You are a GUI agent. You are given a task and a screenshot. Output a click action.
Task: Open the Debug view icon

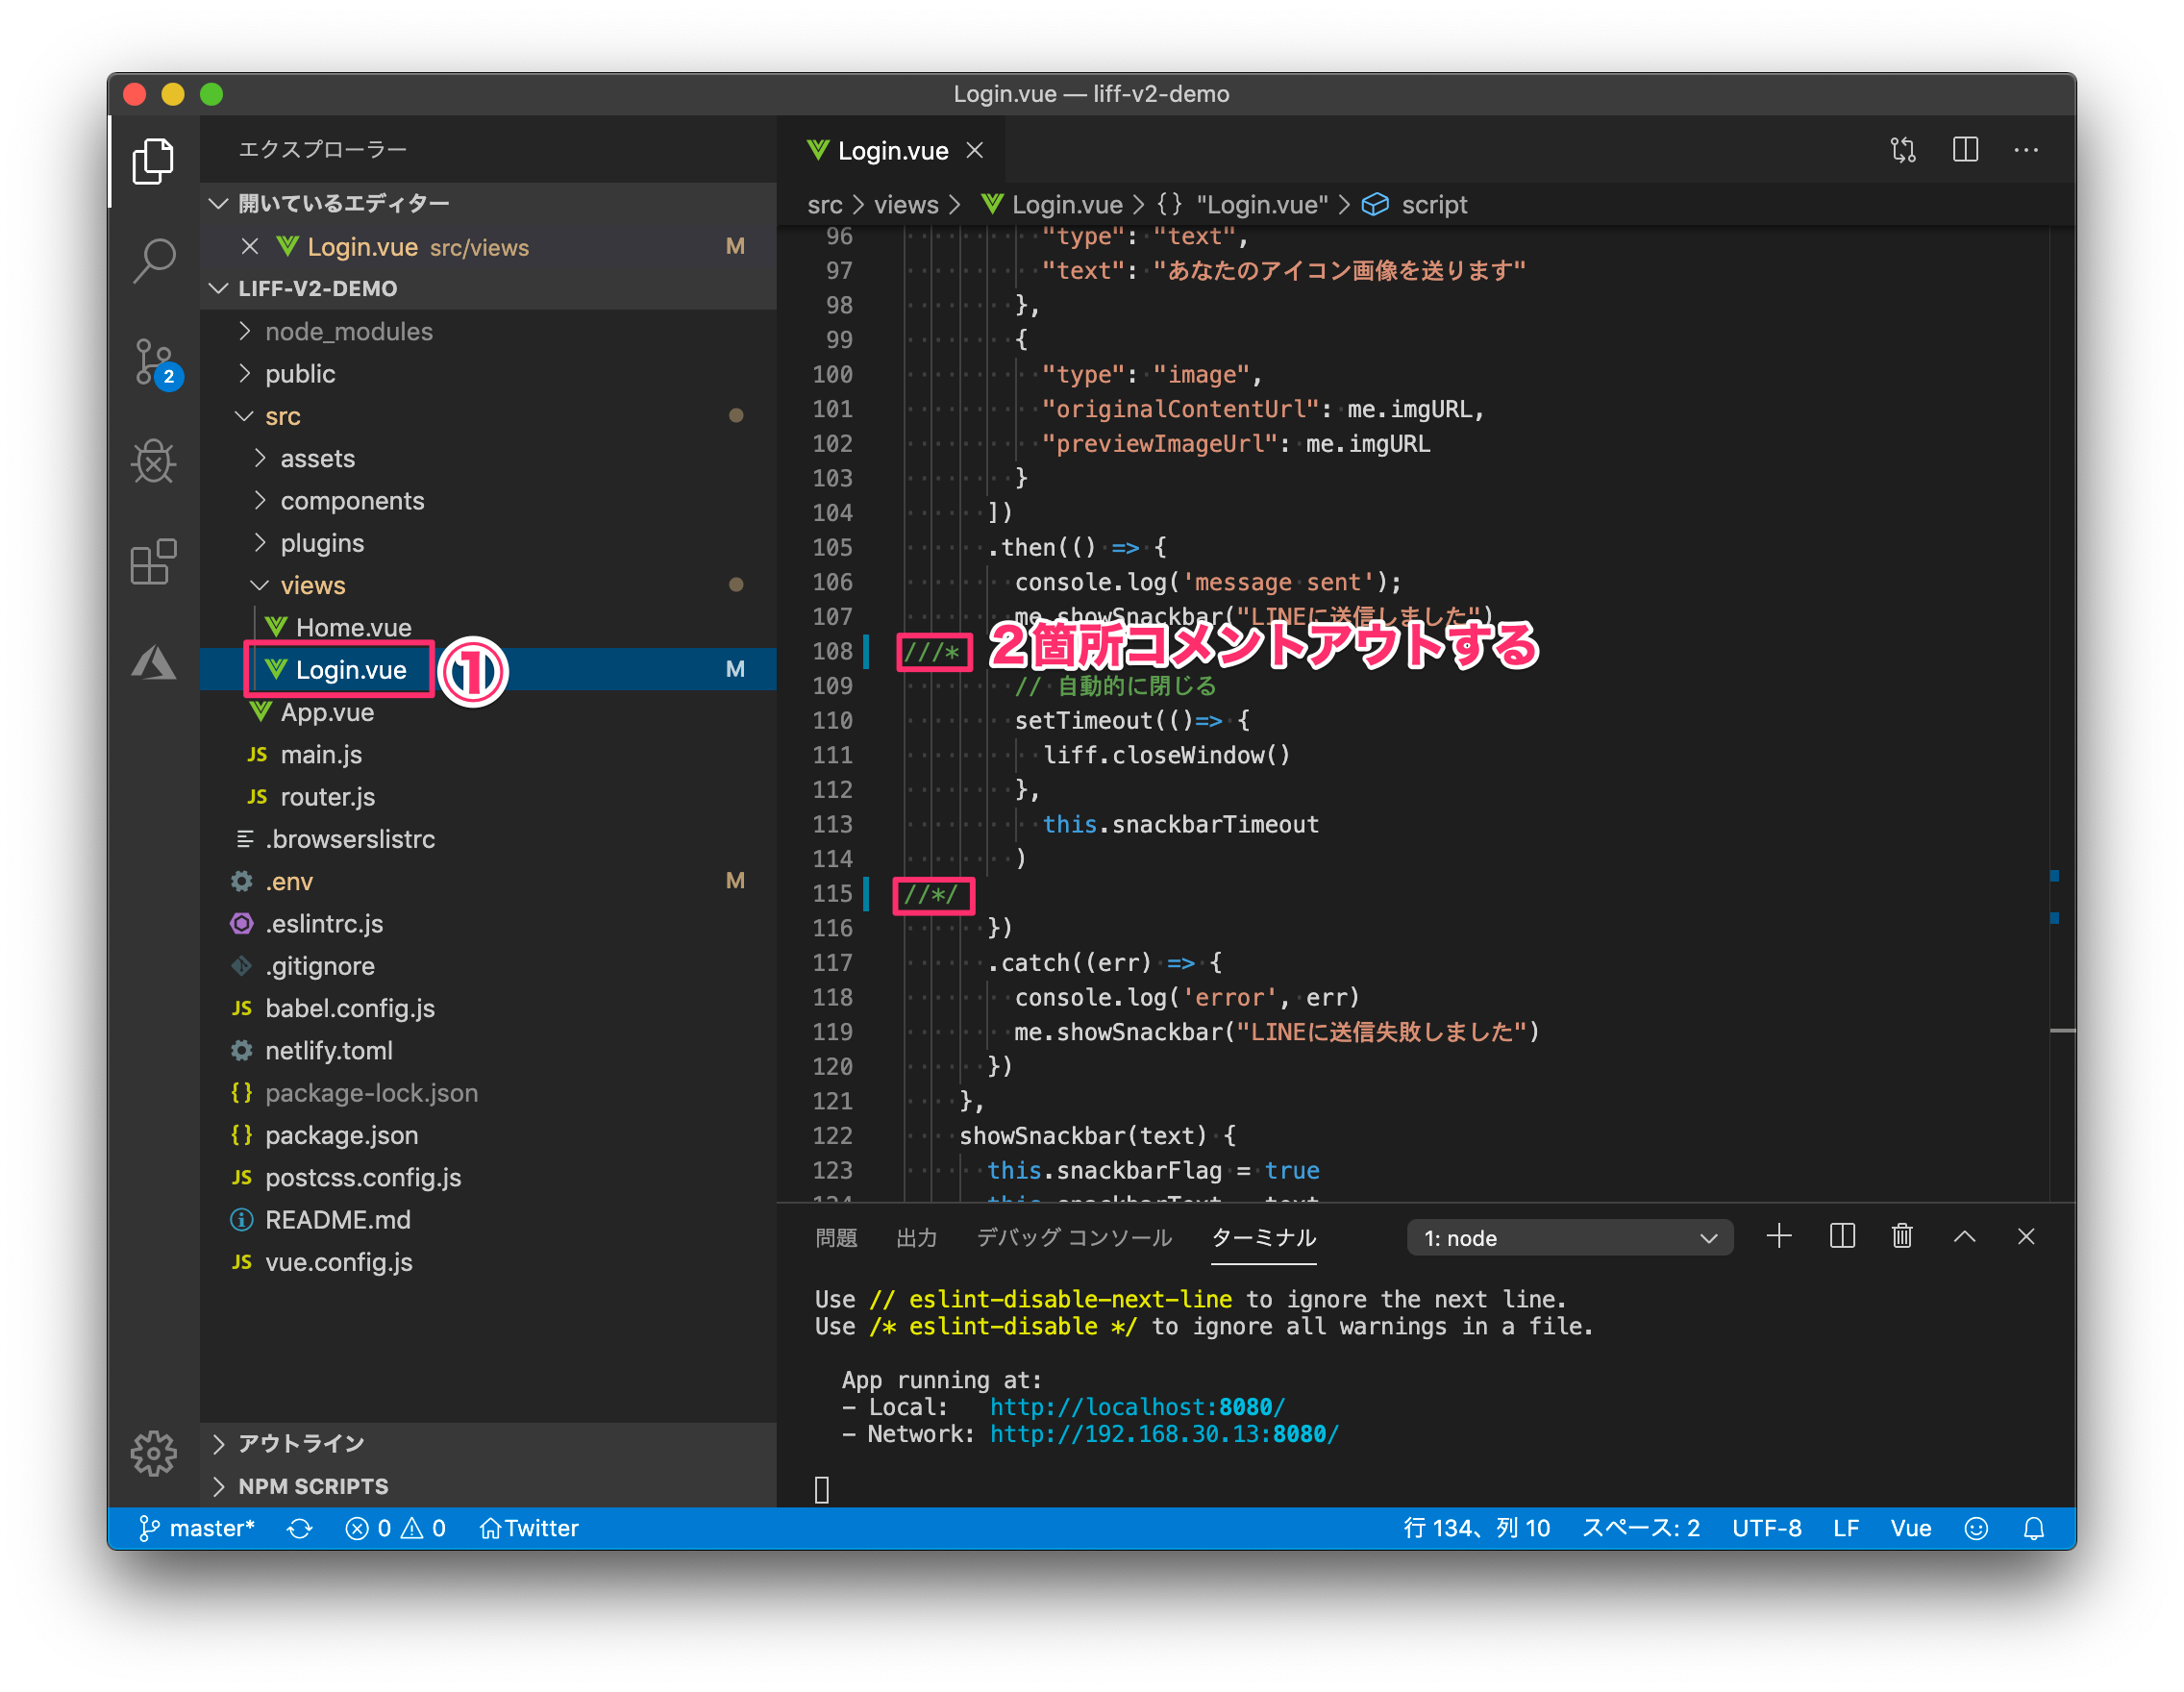click(153, 461)
